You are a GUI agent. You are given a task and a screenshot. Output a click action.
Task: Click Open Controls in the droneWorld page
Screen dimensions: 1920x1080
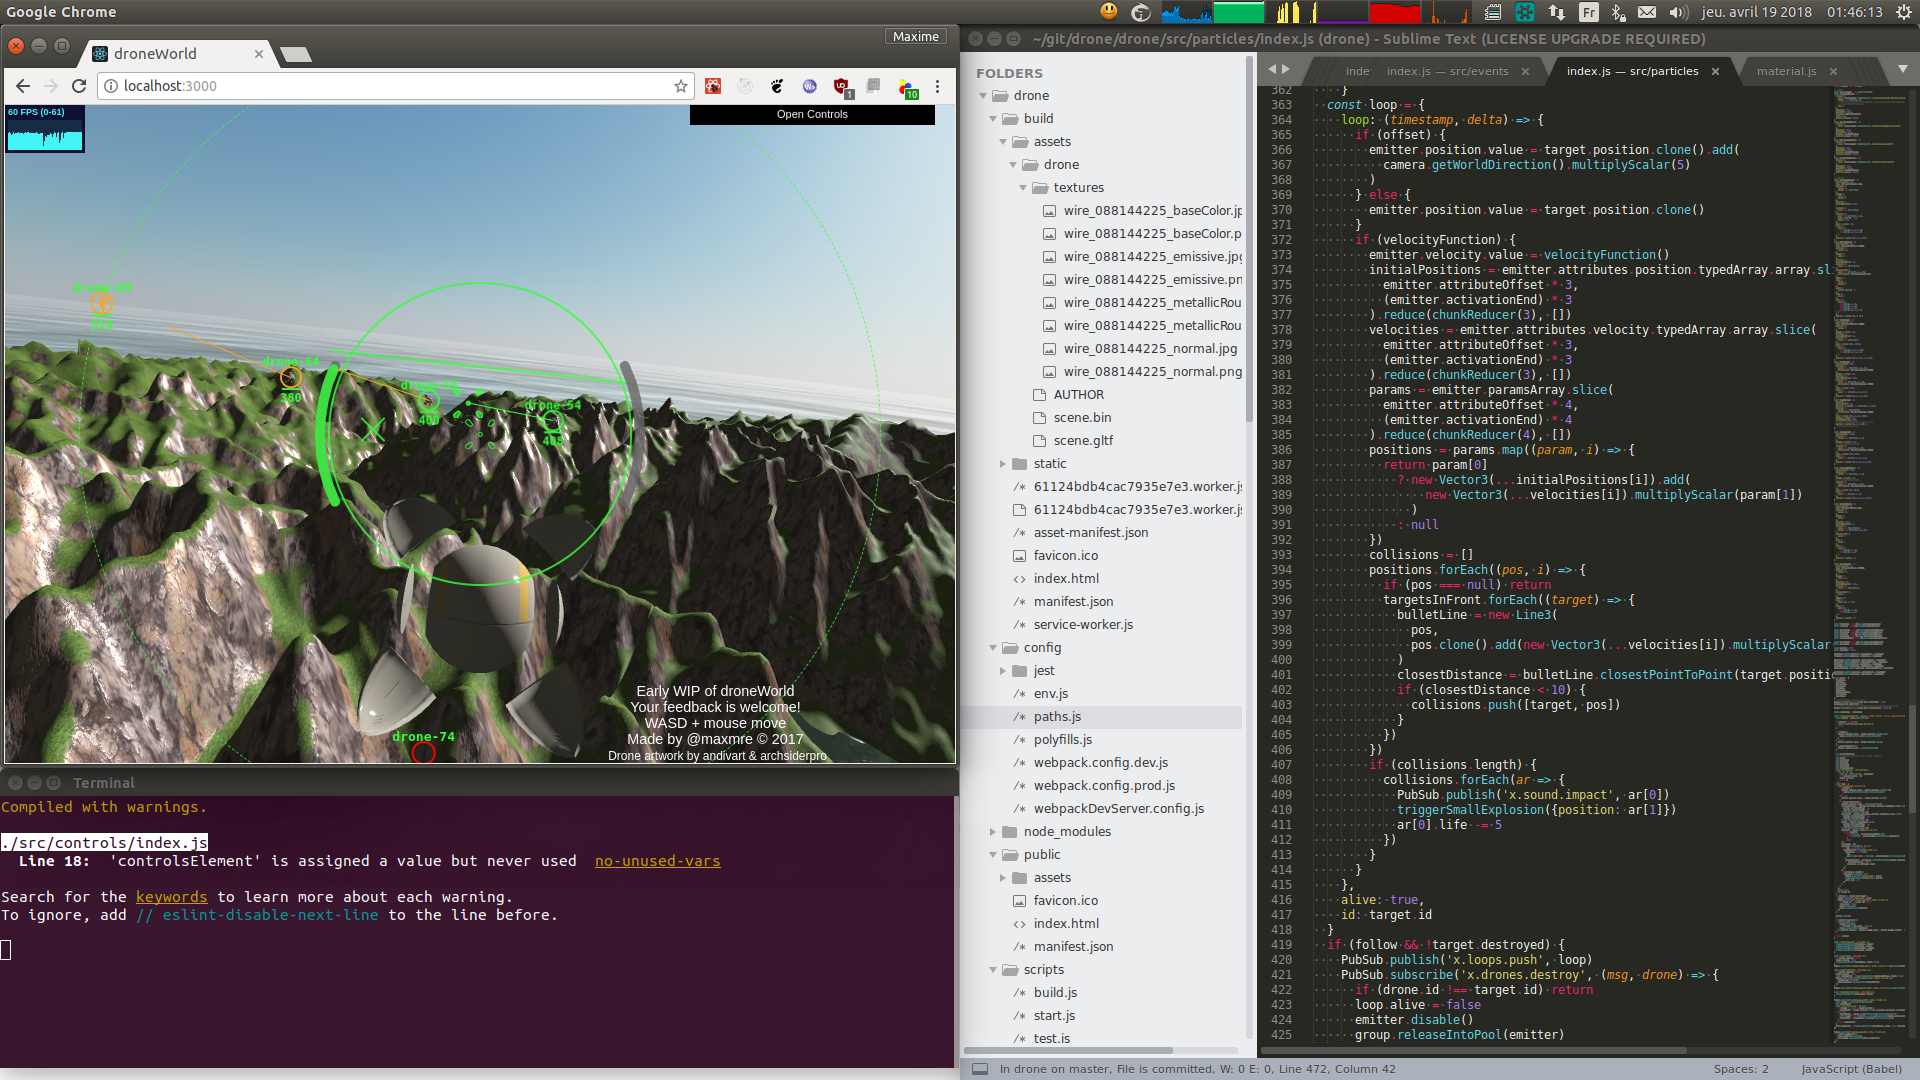(x=812, y=114)
